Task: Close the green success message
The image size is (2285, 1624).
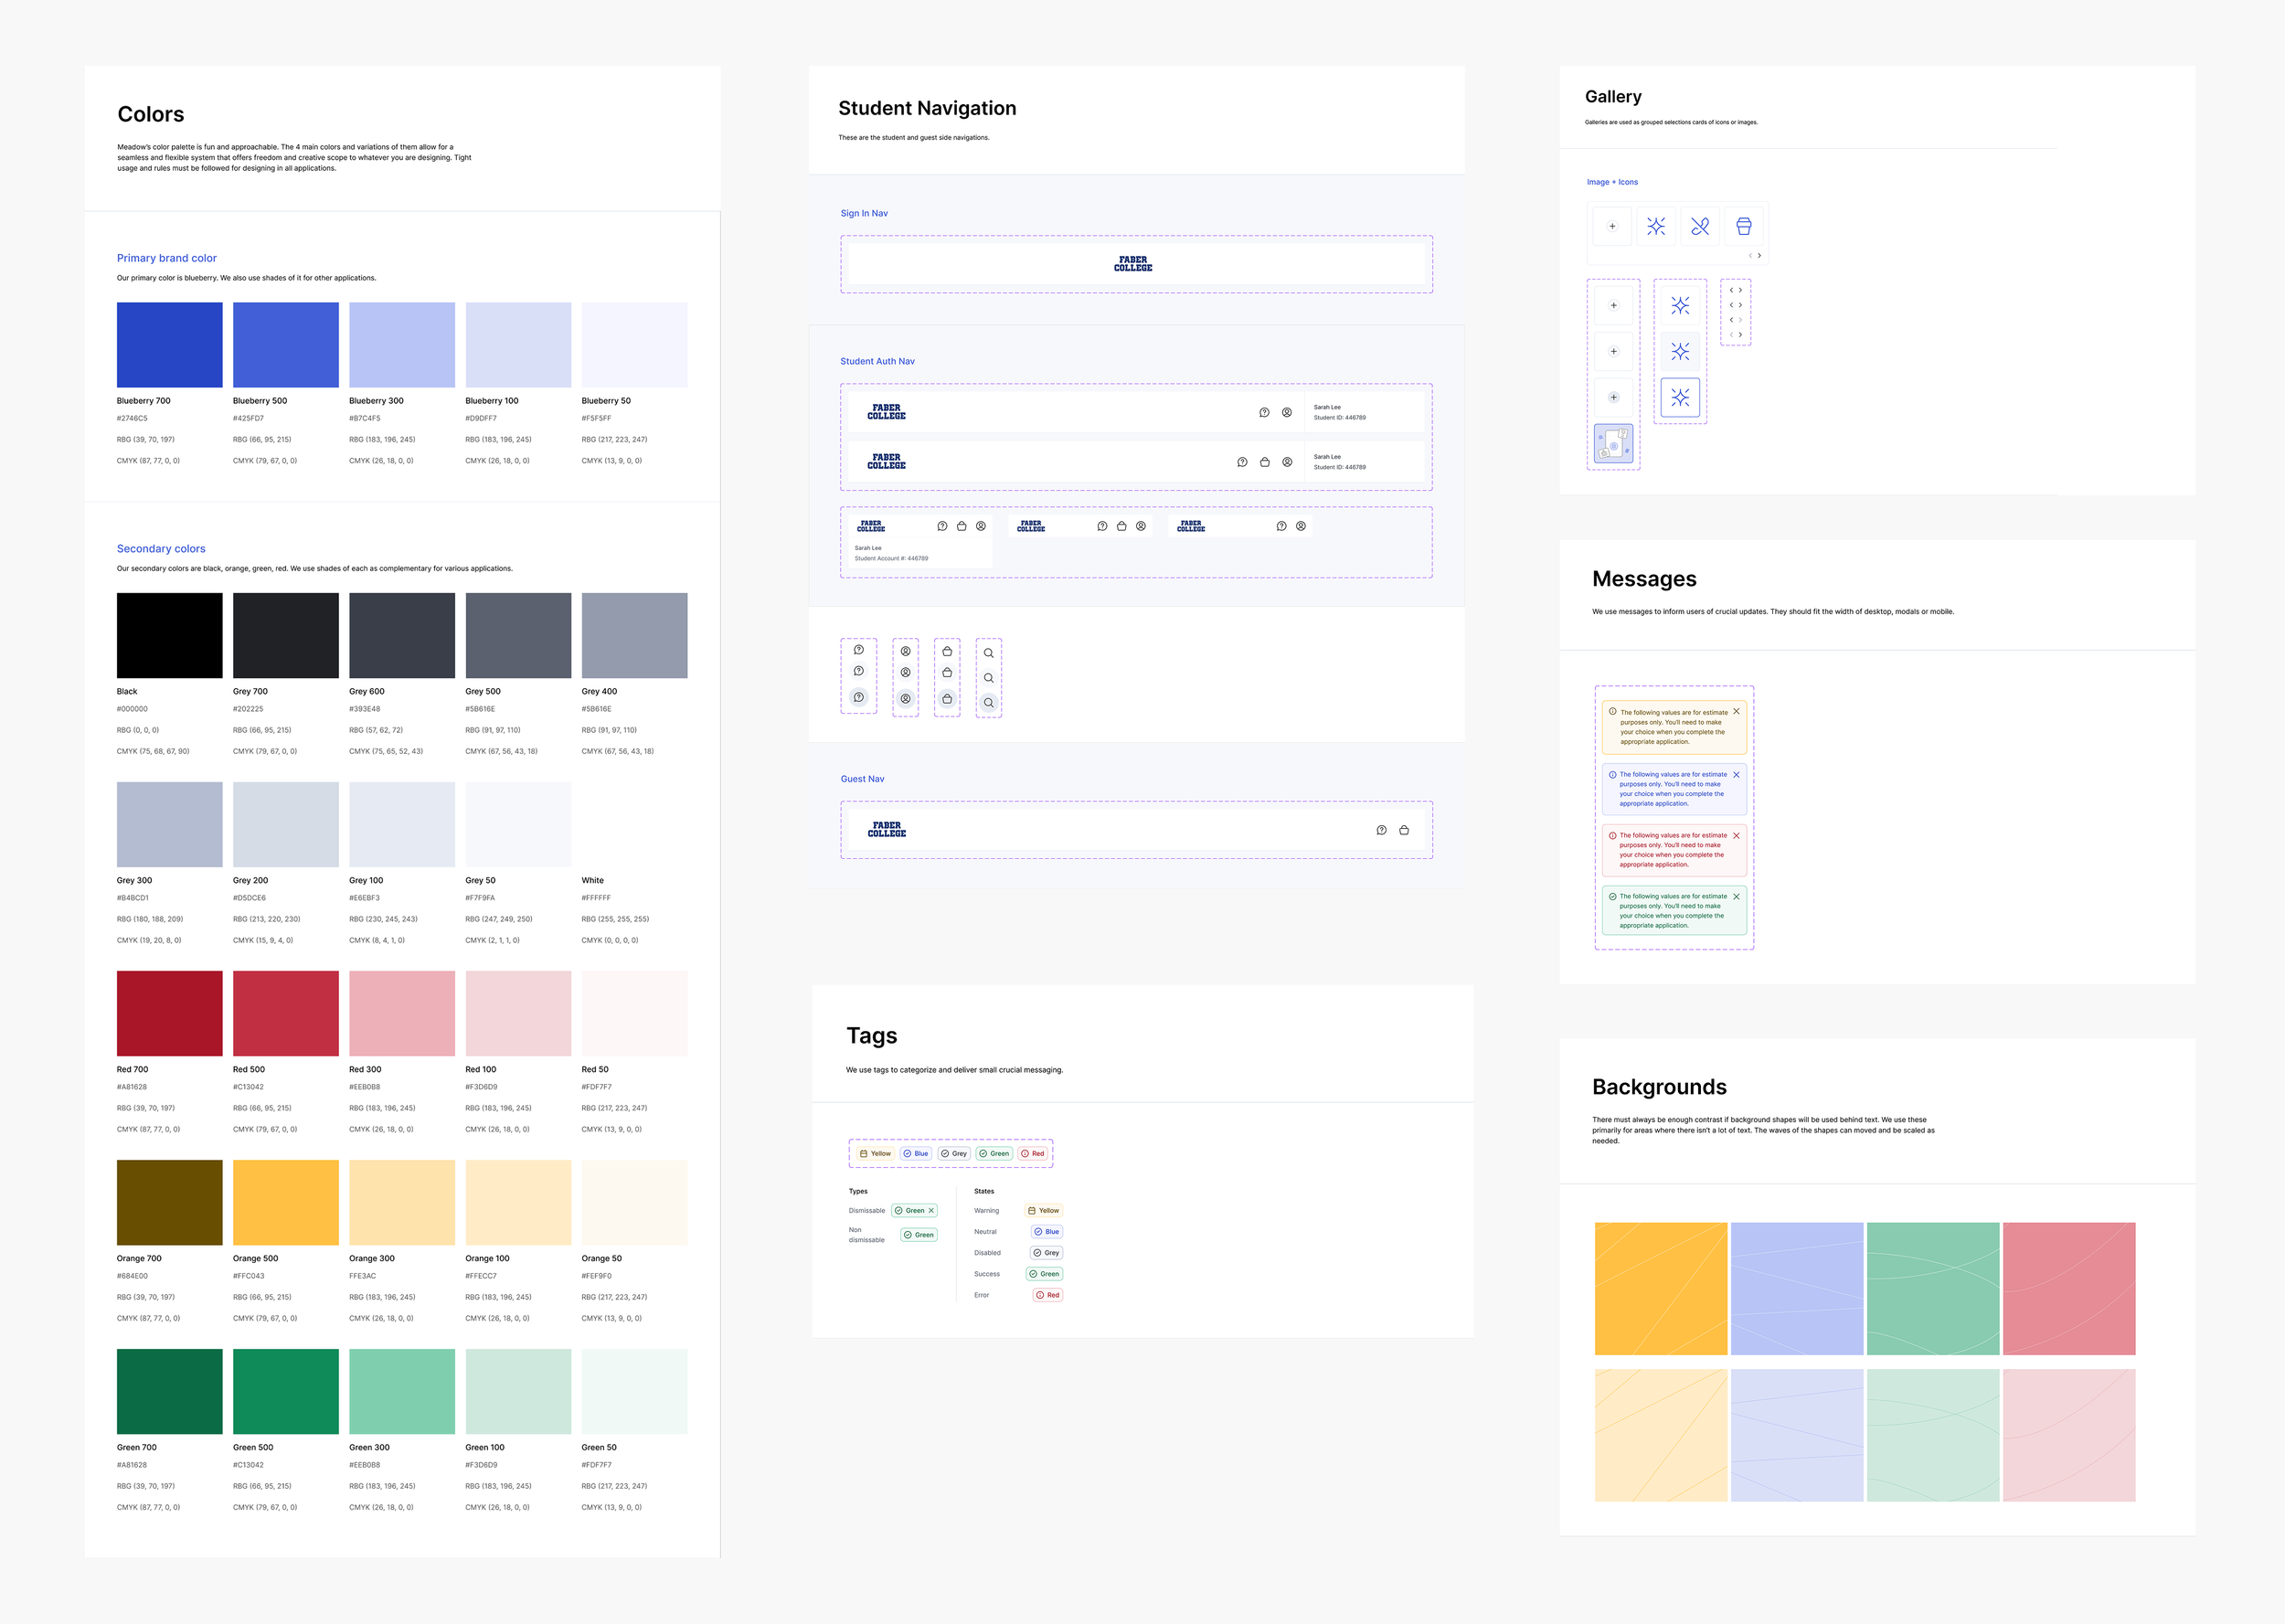Action: tap(1736, 897)
